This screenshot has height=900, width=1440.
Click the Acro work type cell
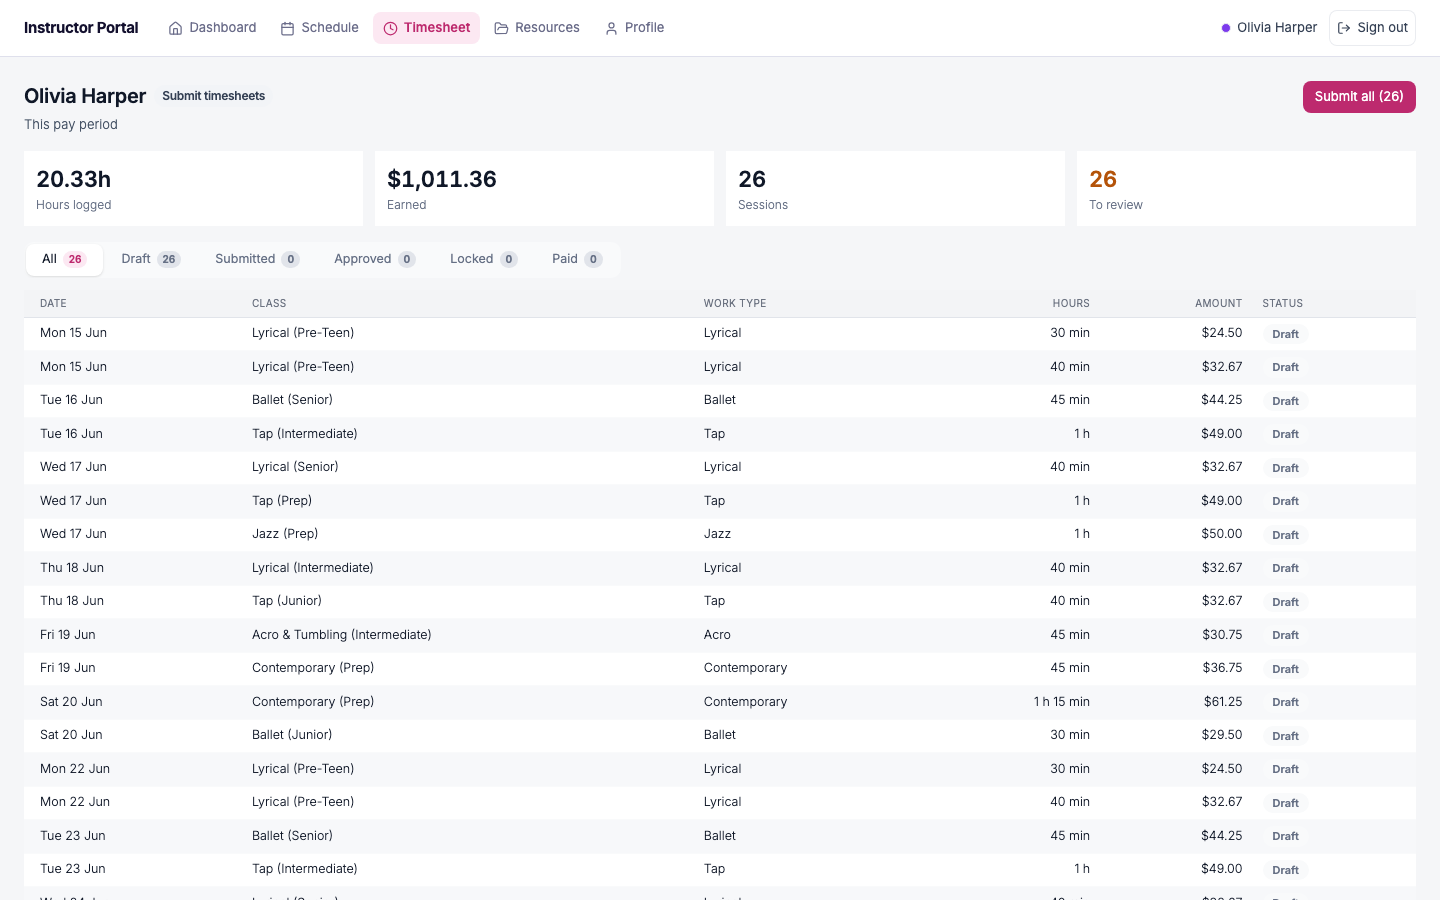coord(717,635)
